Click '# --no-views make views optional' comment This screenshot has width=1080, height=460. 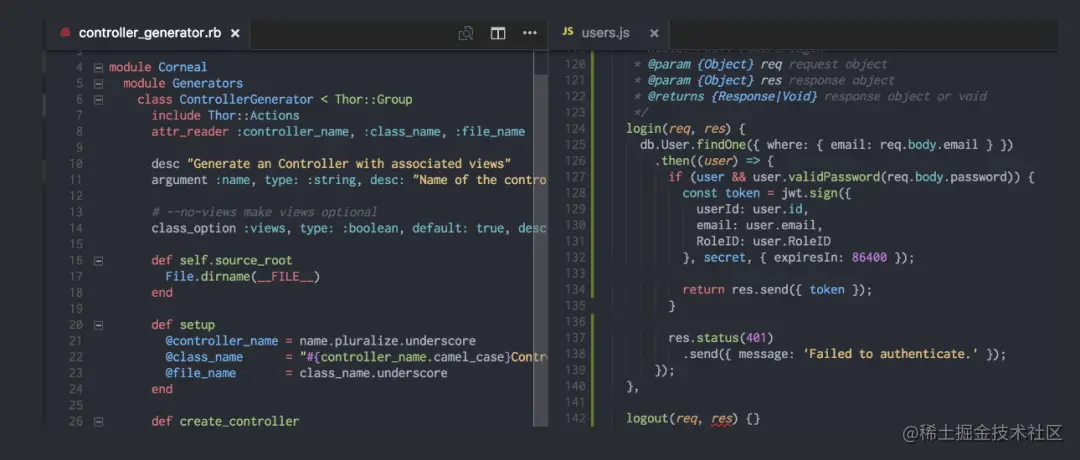pyautogui.click(x=264, y=212)
